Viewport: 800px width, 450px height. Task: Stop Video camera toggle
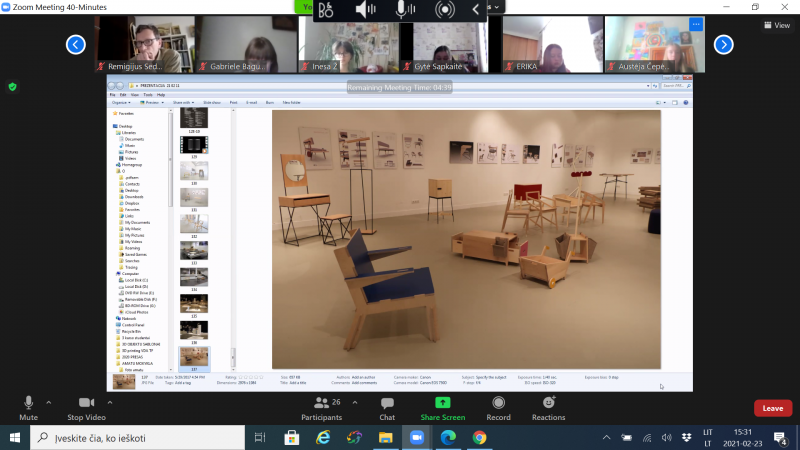click(x=86, y=409)
